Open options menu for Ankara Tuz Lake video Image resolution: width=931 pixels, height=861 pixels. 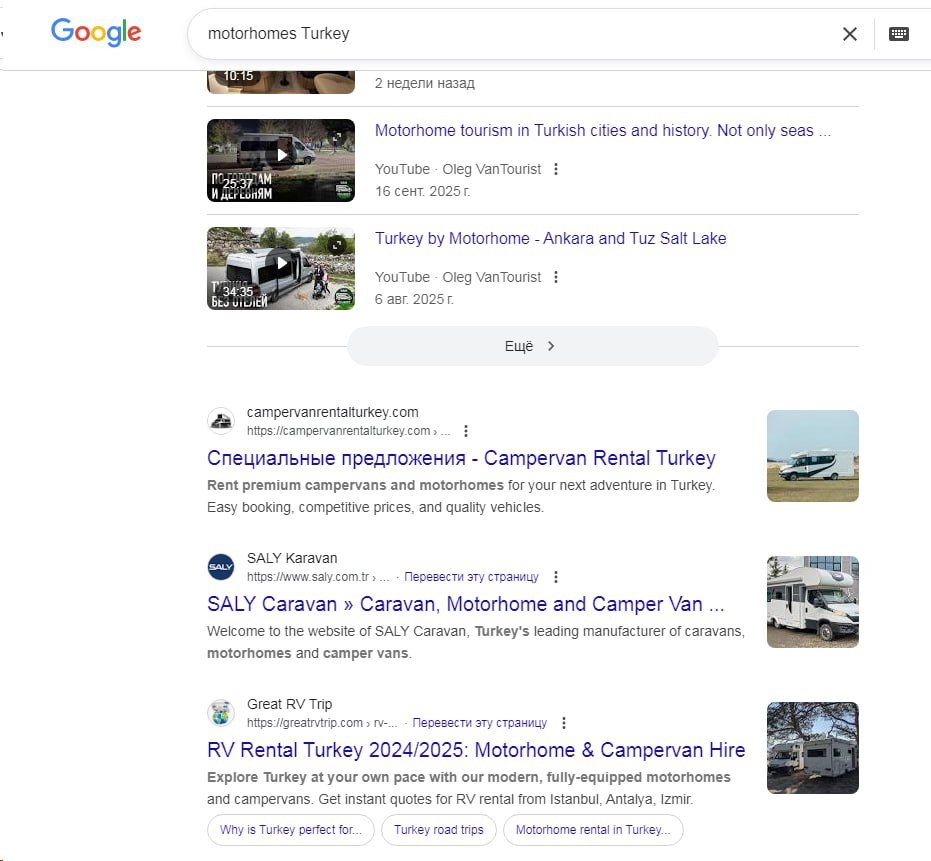(x=556, y=277)
